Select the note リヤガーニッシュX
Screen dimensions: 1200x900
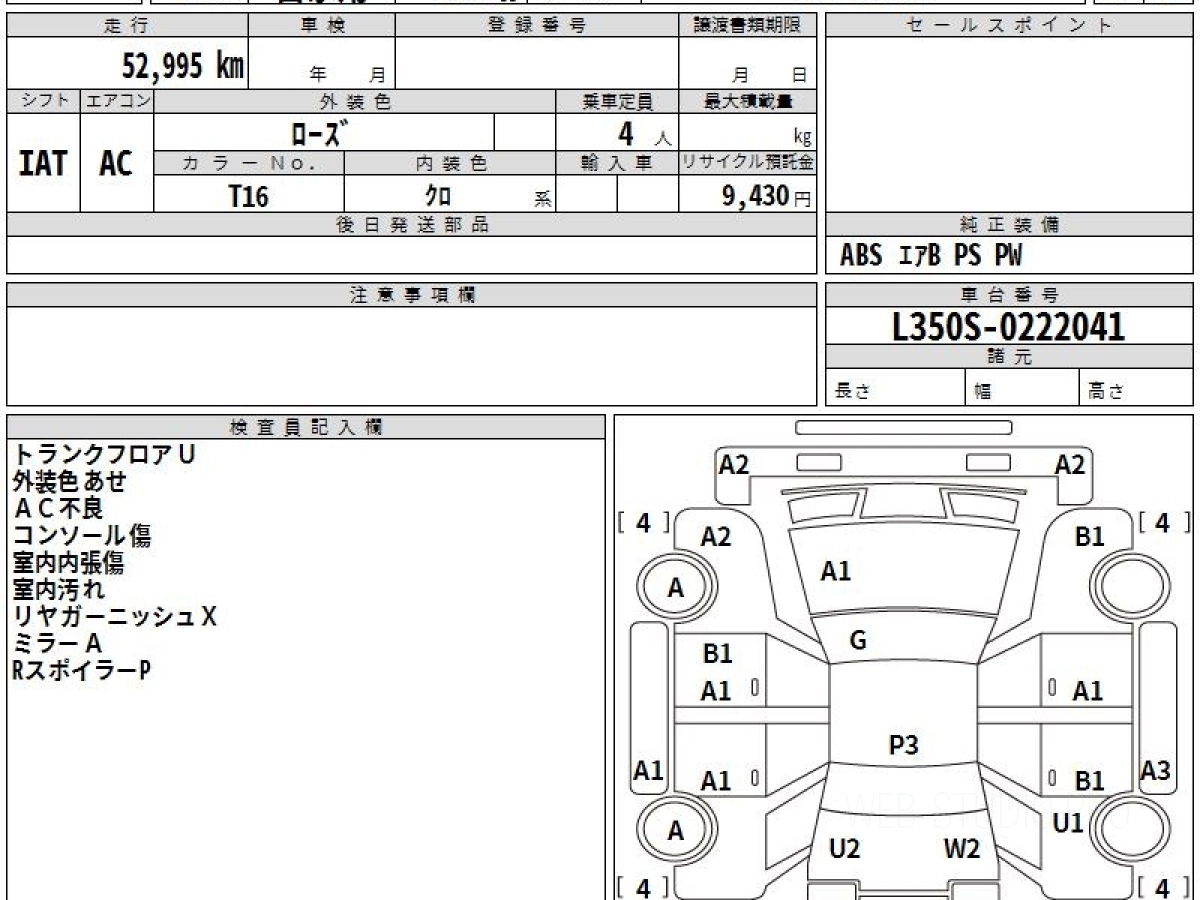[x=115, y=616]
